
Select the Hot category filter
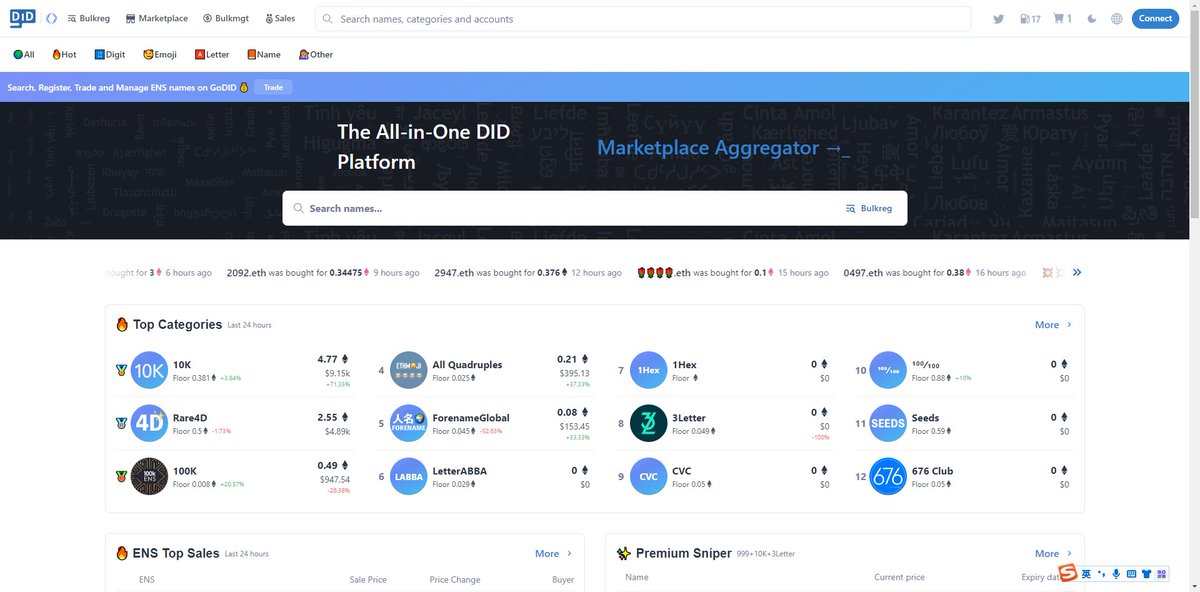64,55
